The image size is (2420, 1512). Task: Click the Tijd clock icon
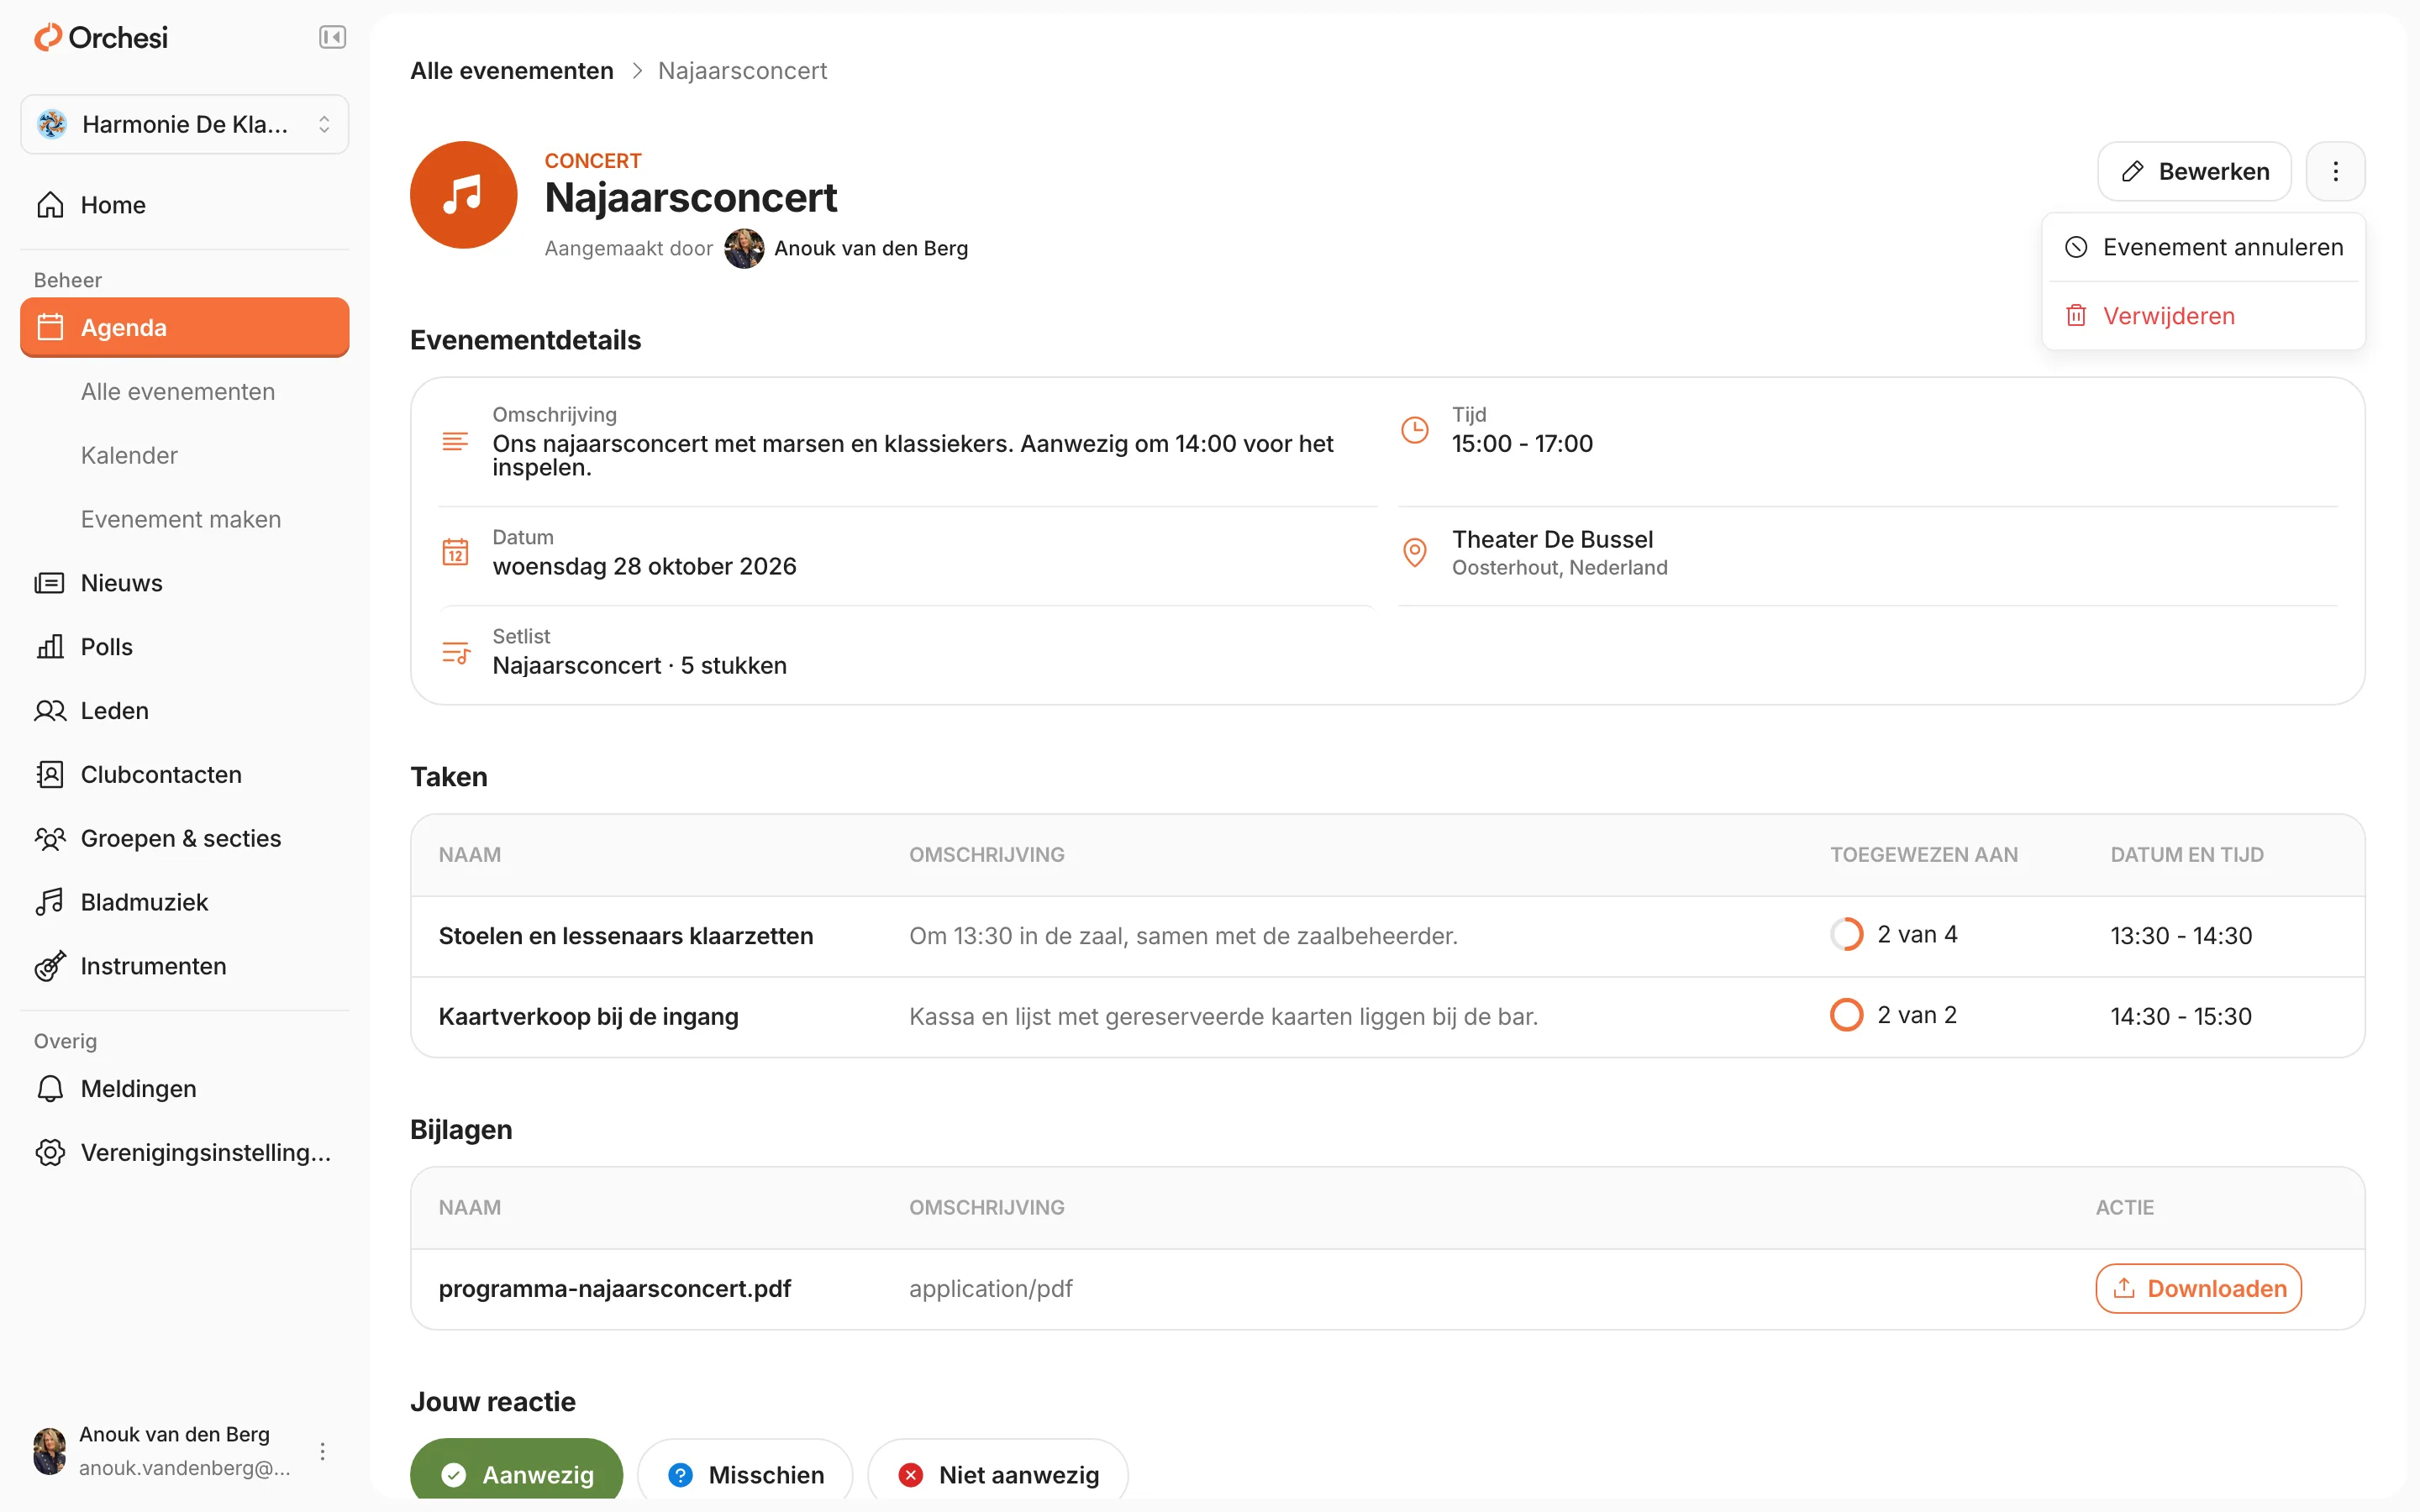pos(1415,430)
